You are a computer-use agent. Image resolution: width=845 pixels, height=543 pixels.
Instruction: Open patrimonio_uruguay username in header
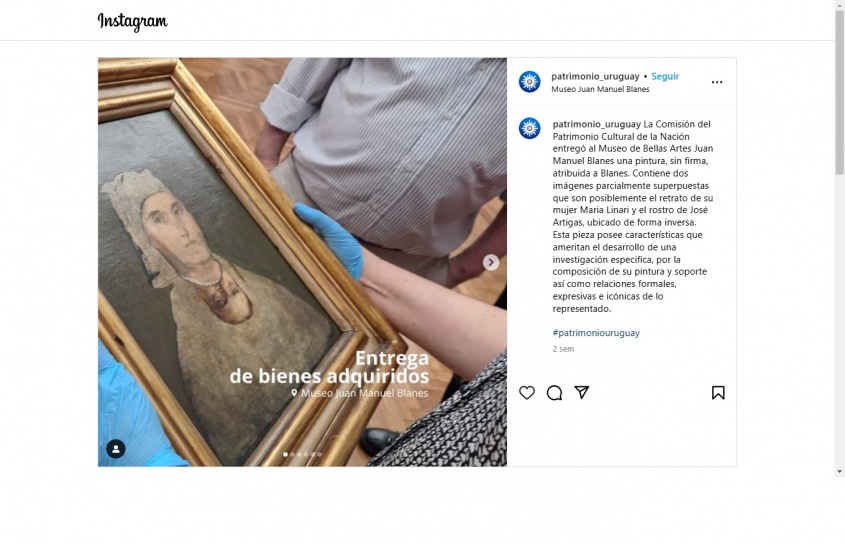(x=595, y=76)
